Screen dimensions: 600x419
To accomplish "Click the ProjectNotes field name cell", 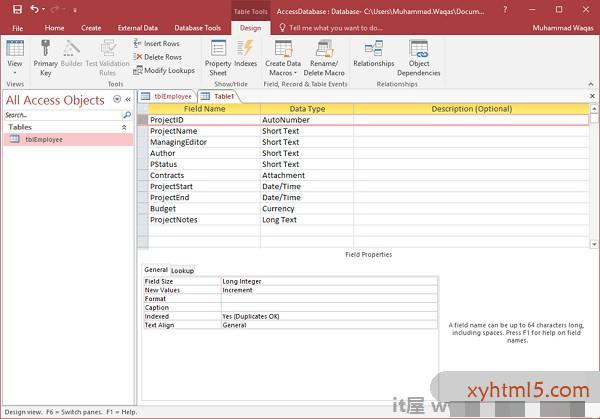I will (204, 220).
